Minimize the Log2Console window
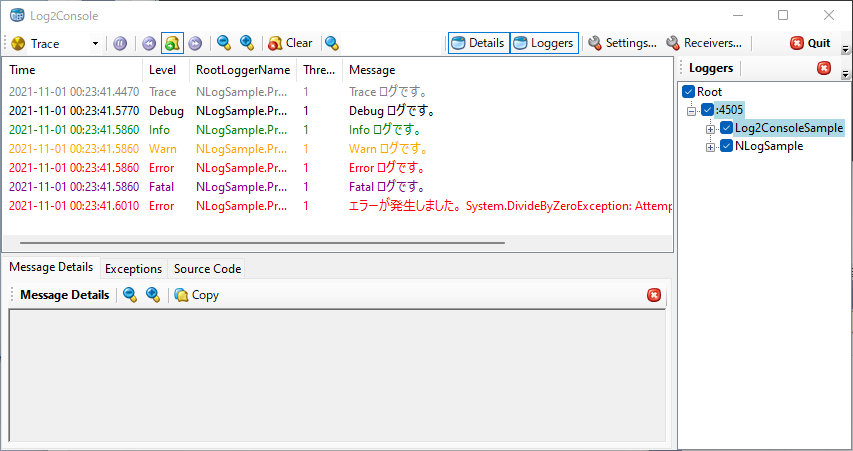The width and height of the screenshot is (853, 451). click(x=738, y=15)
